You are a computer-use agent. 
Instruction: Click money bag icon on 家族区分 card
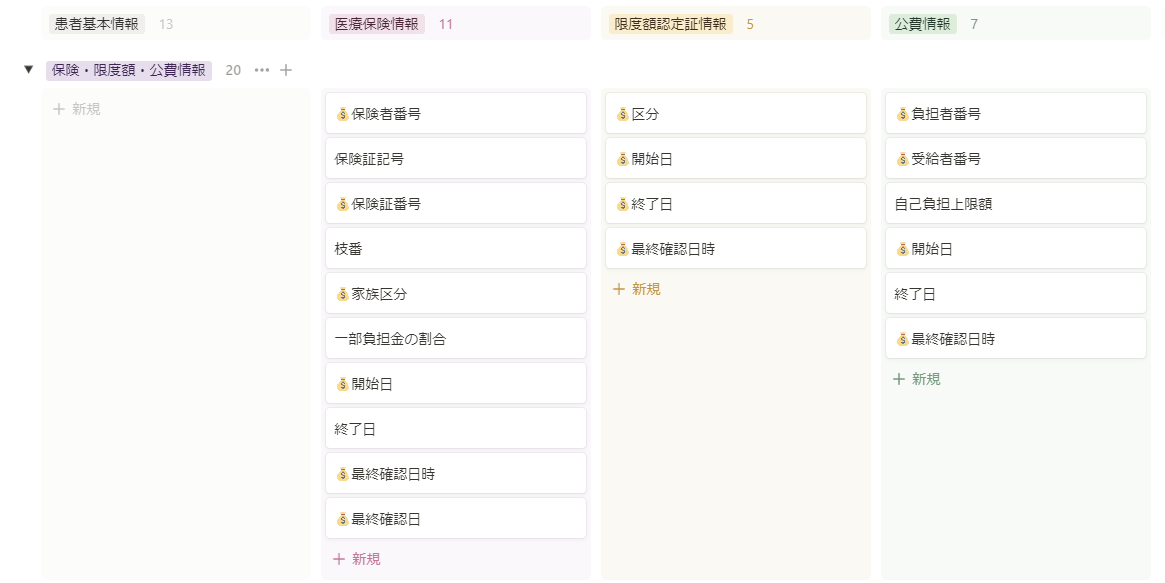(342, 294)
